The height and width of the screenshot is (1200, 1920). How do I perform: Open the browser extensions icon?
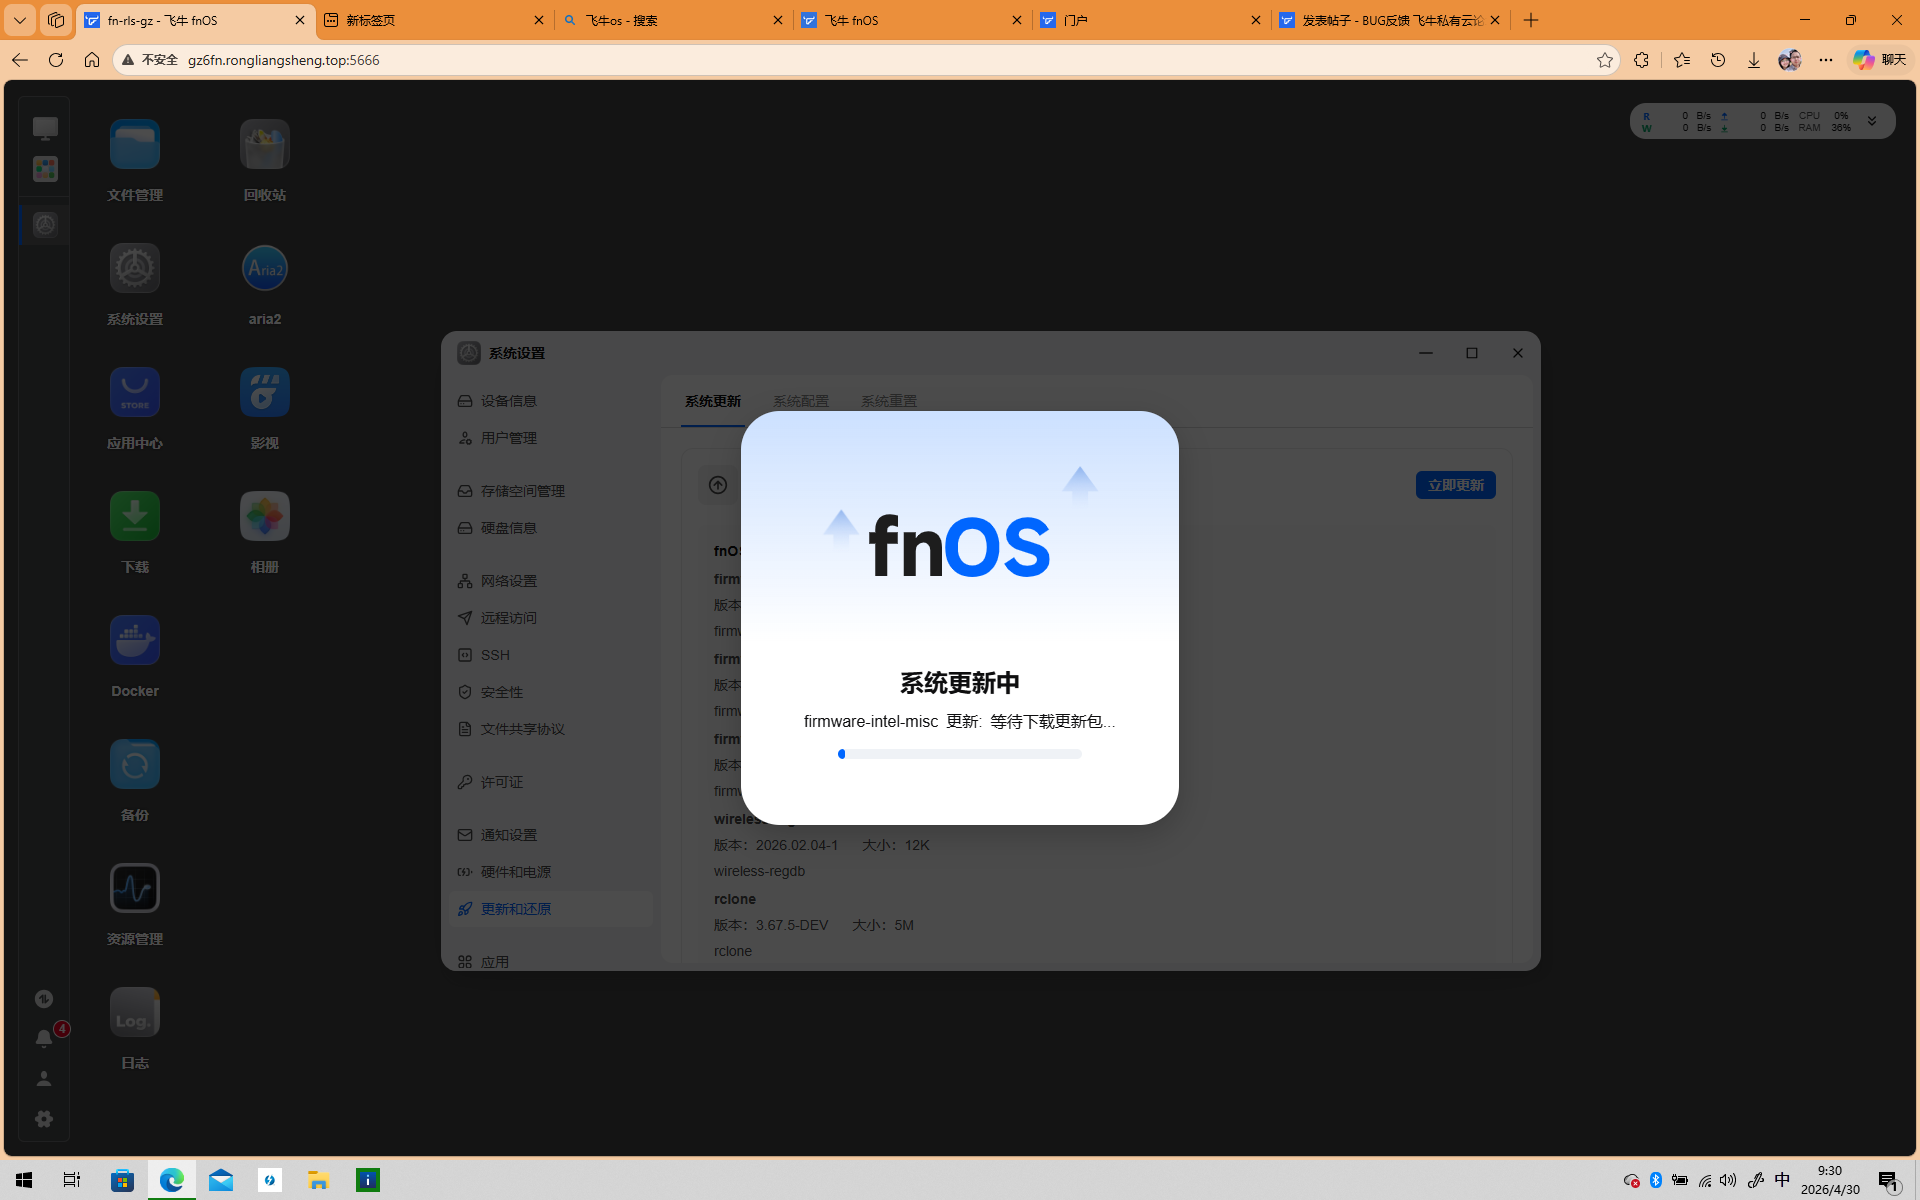1641,60
